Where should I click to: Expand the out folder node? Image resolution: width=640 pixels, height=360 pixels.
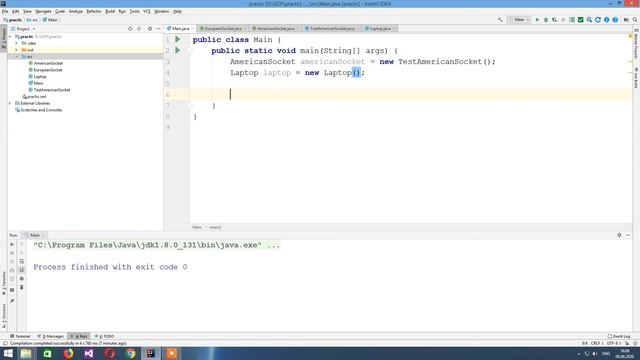pos(17,50)
